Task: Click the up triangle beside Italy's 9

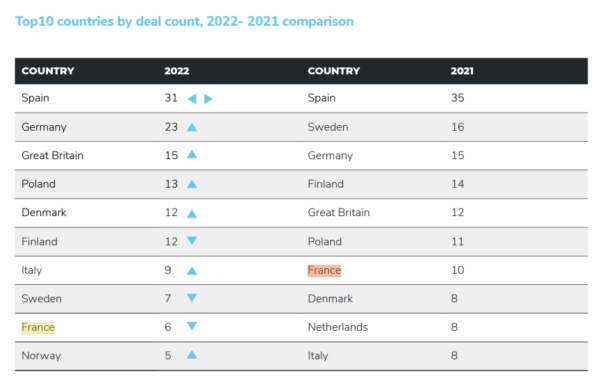Action: point(192,271)
